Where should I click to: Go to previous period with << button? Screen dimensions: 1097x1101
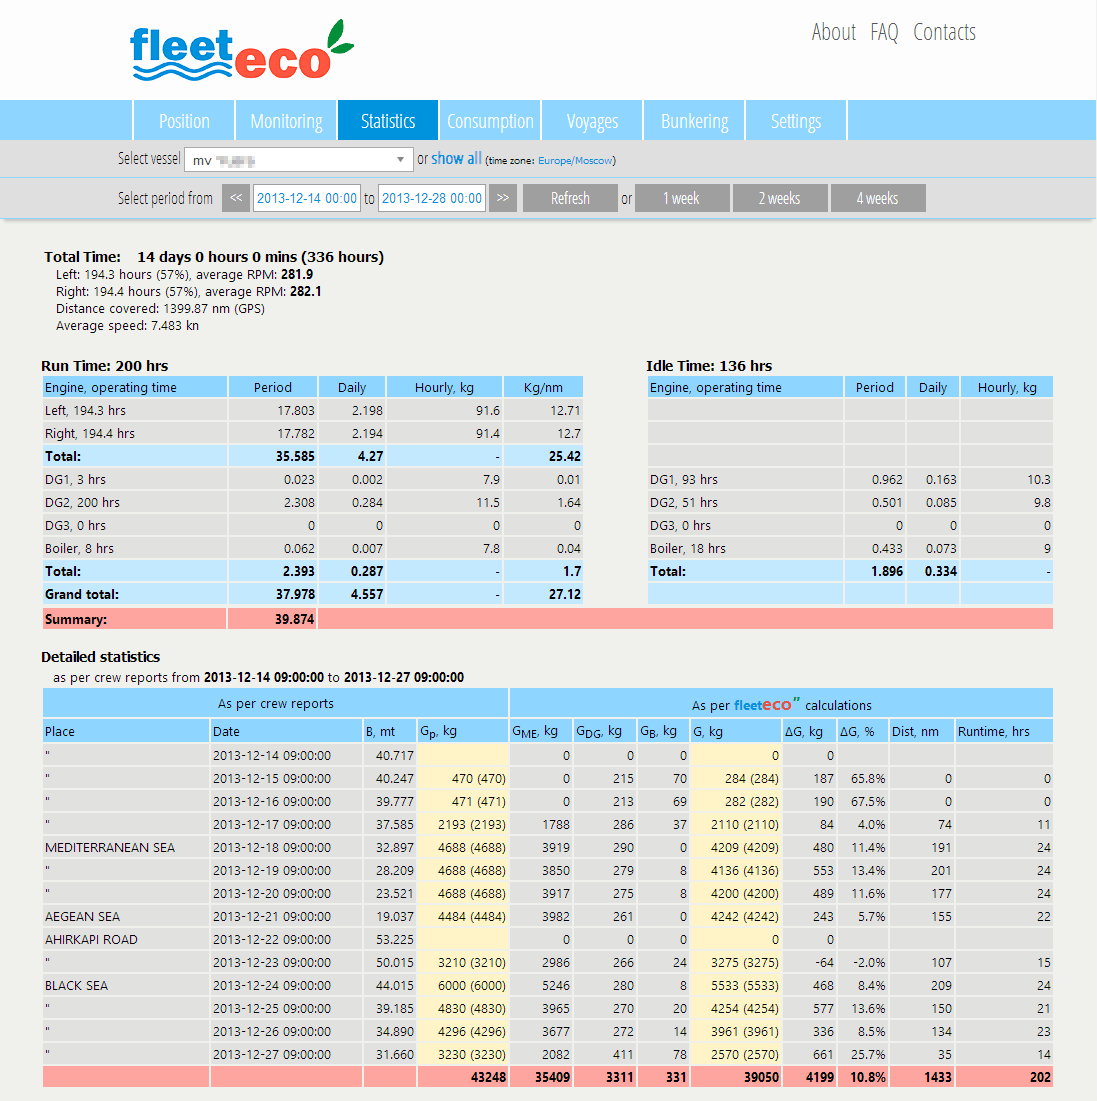[x=236, y=198]
